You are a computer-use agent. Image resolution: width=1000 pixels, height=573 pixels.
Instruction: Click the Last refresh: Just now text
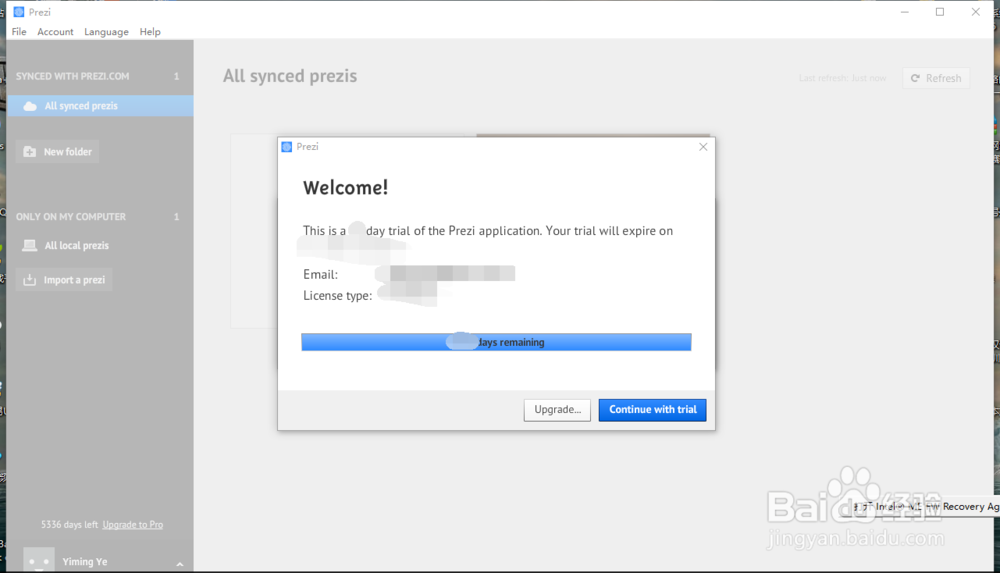[842, 78]
